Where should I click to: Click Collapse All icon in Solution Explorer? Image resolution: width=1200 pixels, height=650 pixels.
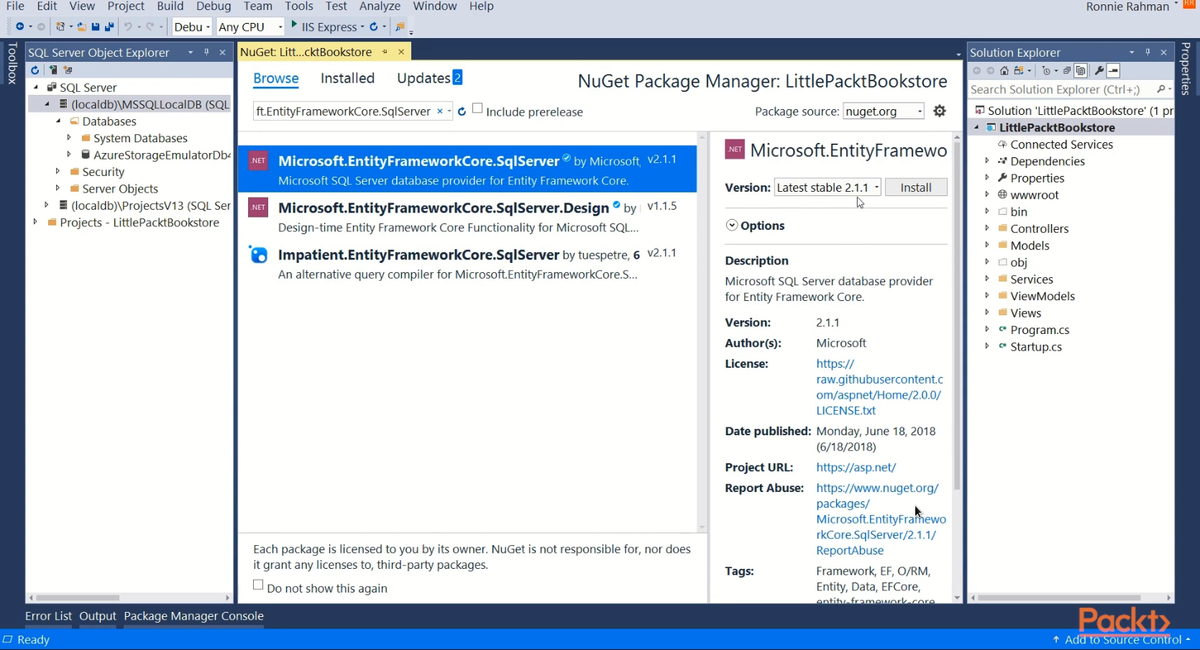pos(1066,71)
